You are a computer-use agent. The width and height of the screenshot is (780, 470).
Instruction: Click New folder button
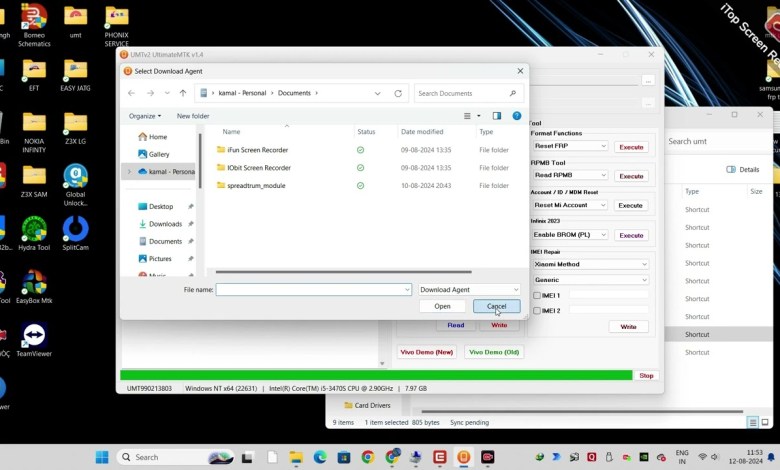coord(193,116)
